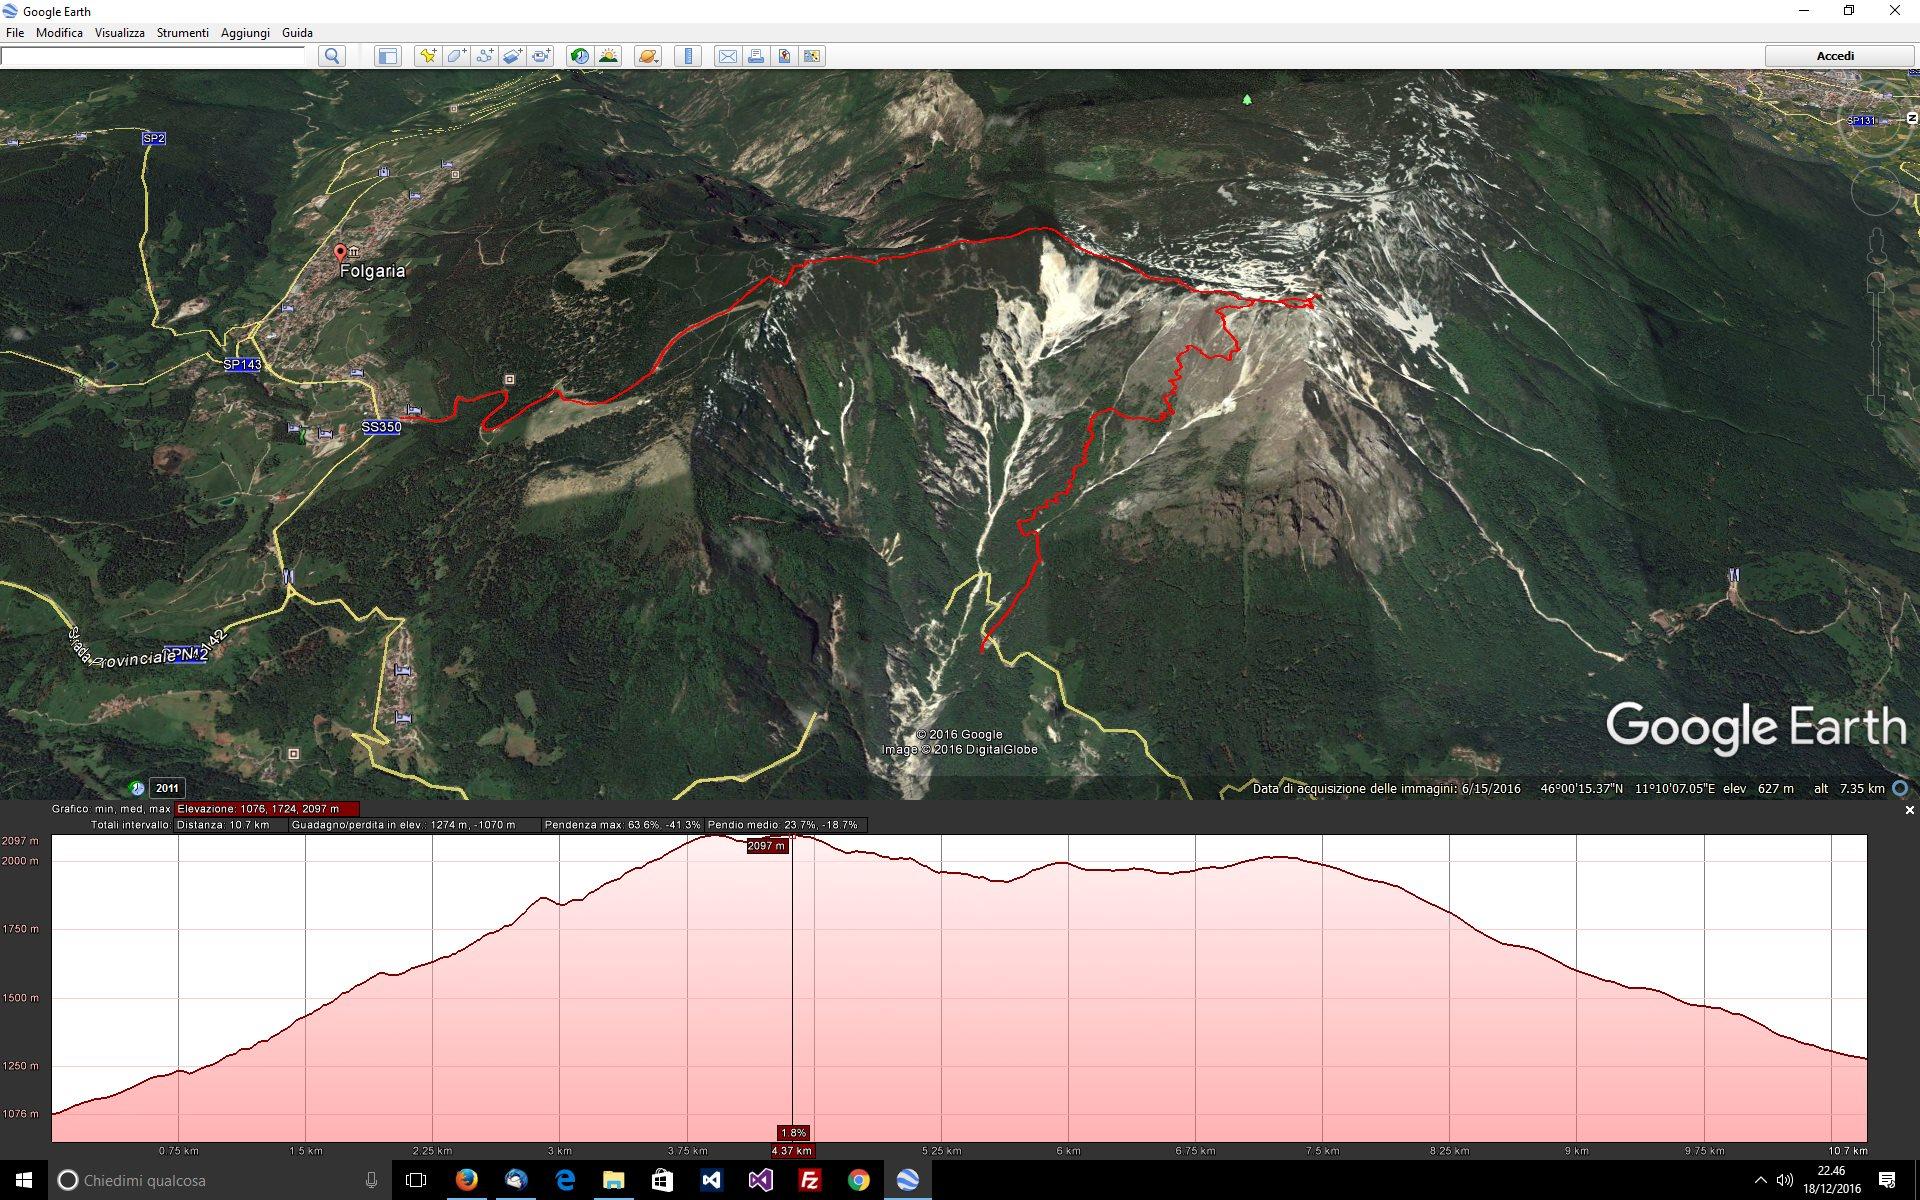Image resolution: width=1920 pixels, height=1200 pixels.
Task: Click the search magnifier button
Action: pyautogui.click(x=332, y=56)
